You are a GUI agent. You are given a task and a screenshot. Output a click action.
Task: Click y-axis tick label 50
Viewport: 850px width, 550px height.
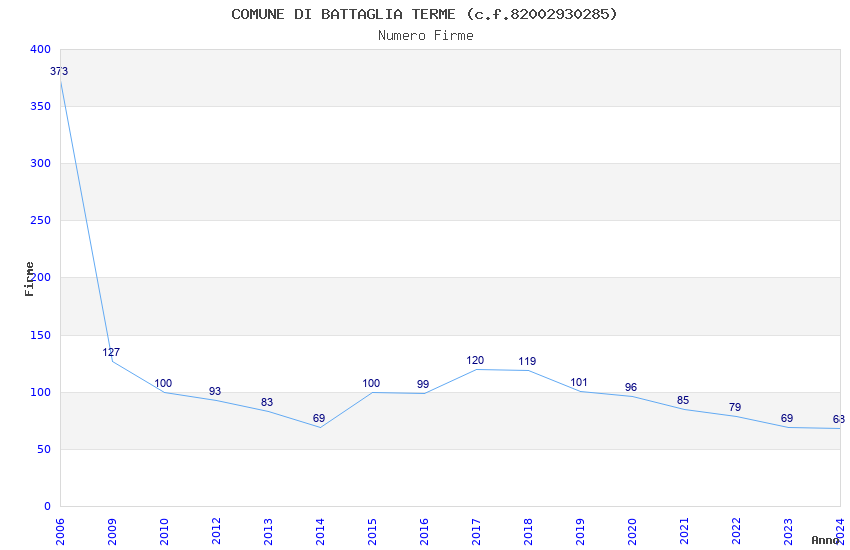coord(44,449)
